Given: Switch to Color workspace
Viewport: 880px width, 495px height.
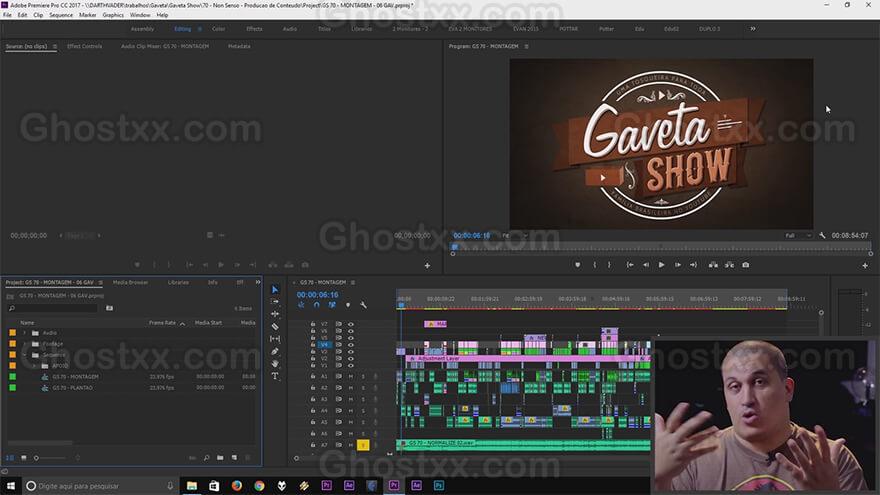Looking at the screenshot, I should [x=219, y=29].
